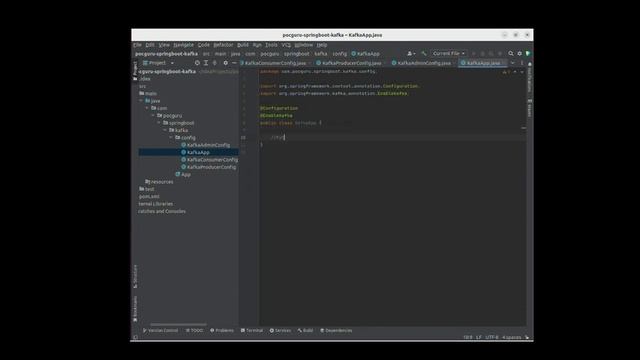Screen dimensions: 640x360
Task: Click UTF-8 encoding in status bar
Action: click(492, 337)
